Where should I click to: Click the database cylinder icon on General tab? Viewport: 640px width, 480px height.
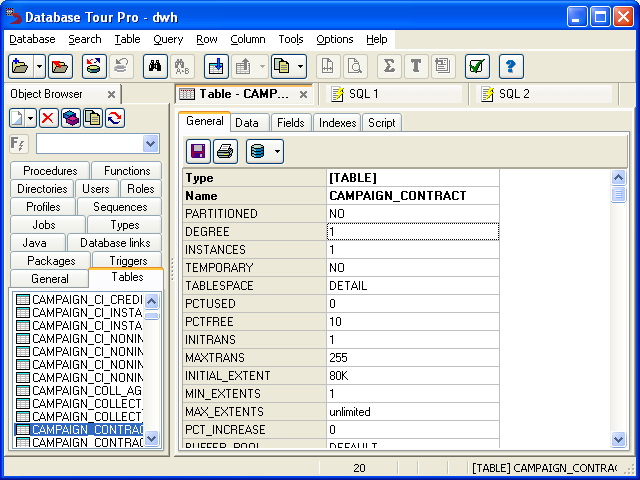[258, 151]
